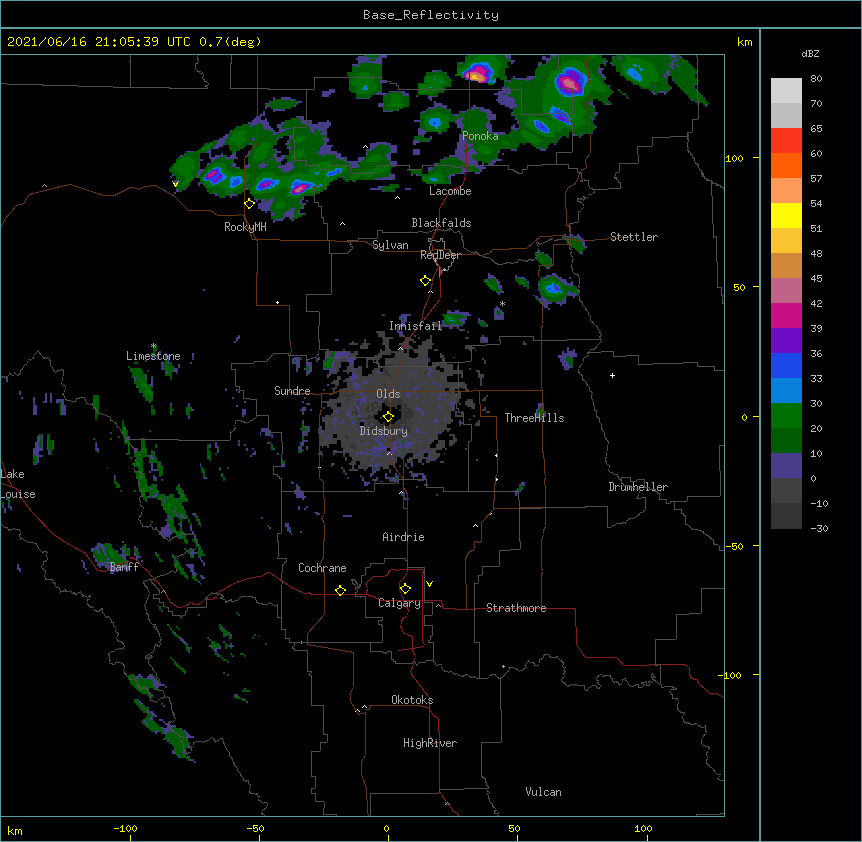The image size is (862, 842).
Task: Click the Innisfail town label
Action: click(x=416, y=326)
